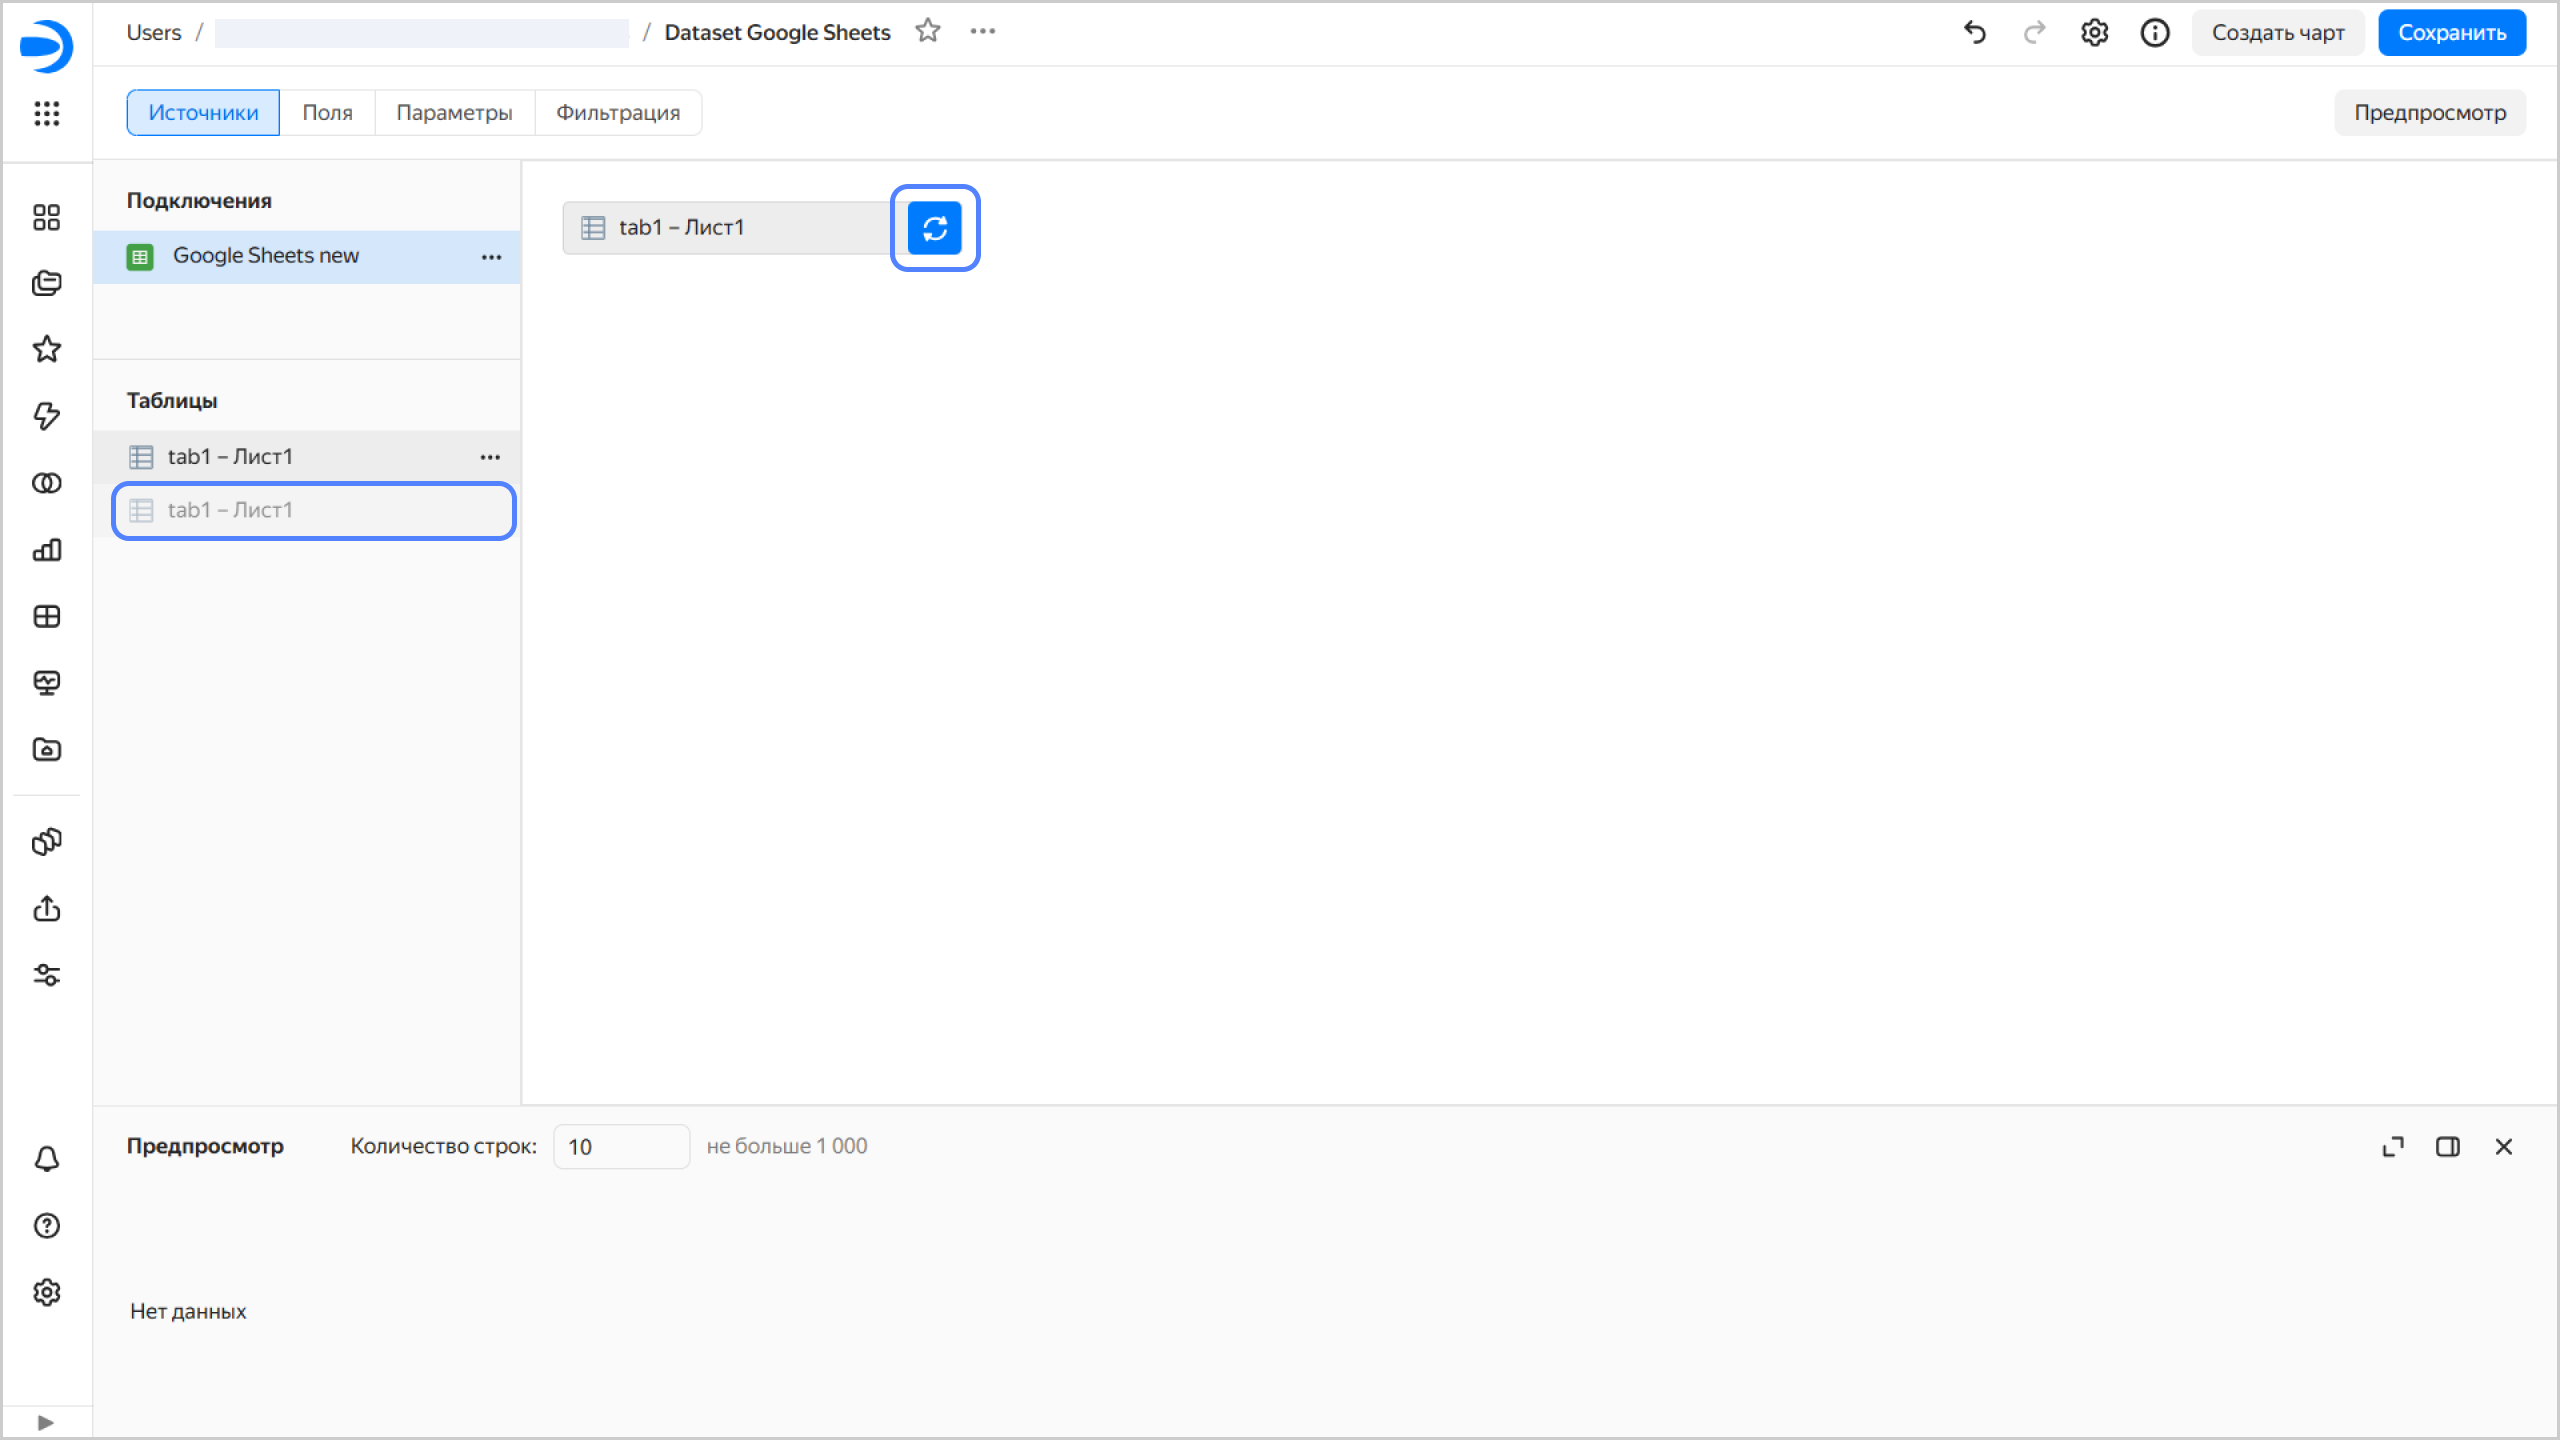Open dataset more options ellipsis in breadcrumb
This screenshot has width=2560, height=1440.
(982, 32)
